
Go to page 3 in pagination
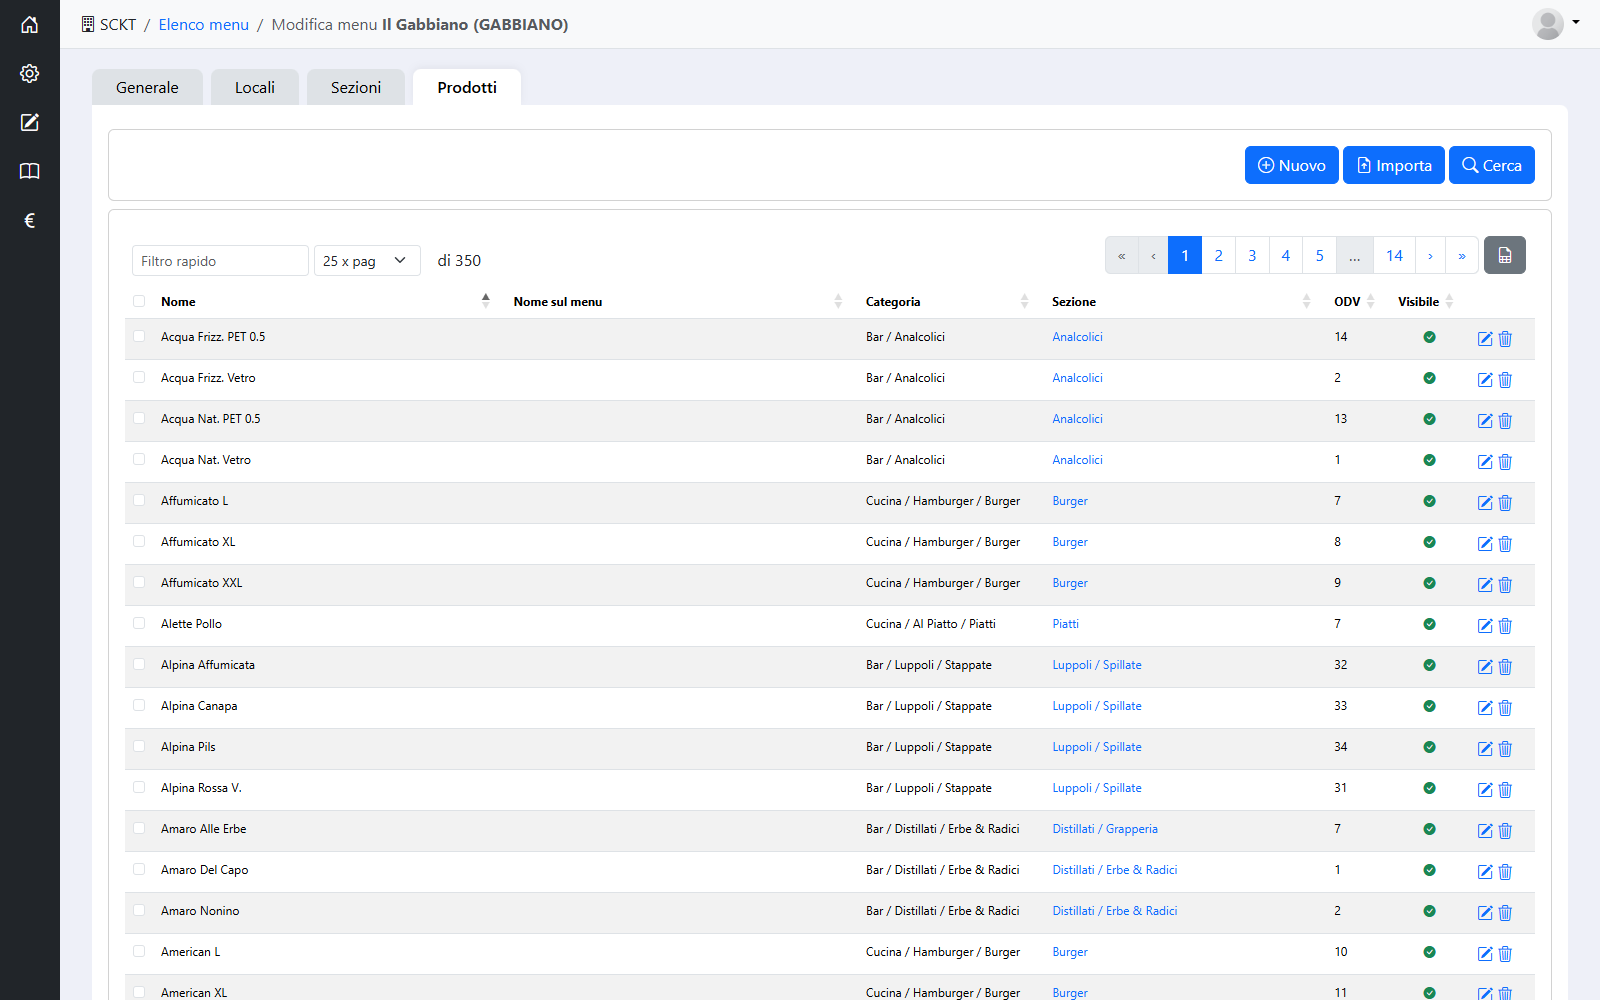point(1252,256)
